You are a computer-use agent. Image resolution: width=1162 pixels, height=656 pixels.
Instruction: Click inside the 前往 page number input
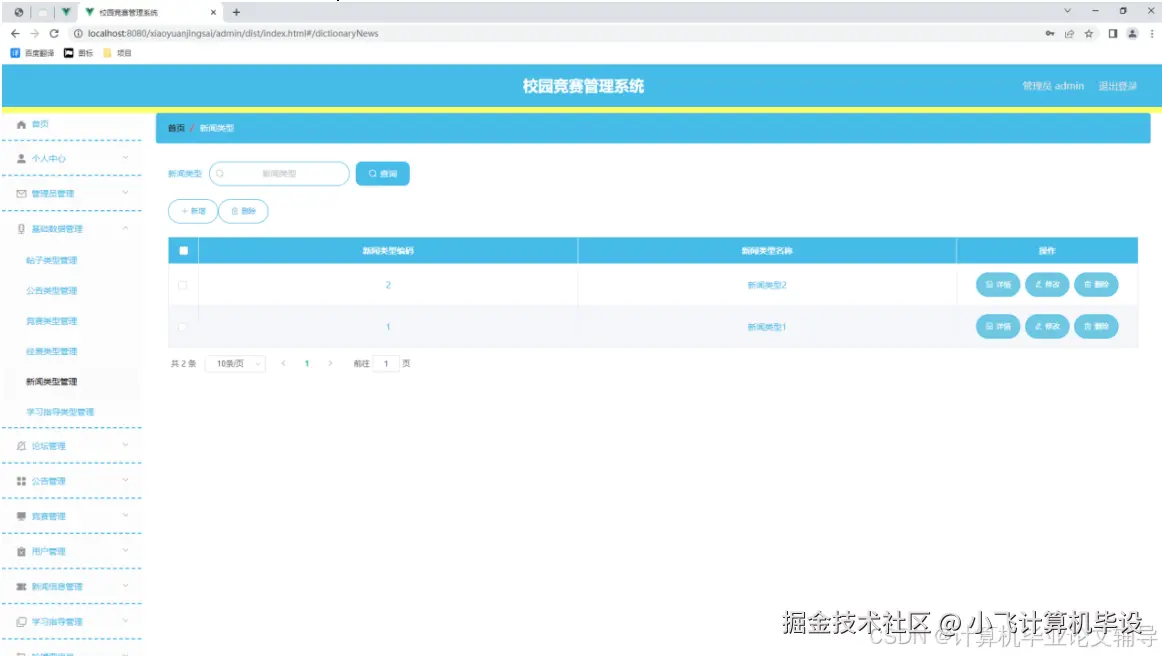385,364
